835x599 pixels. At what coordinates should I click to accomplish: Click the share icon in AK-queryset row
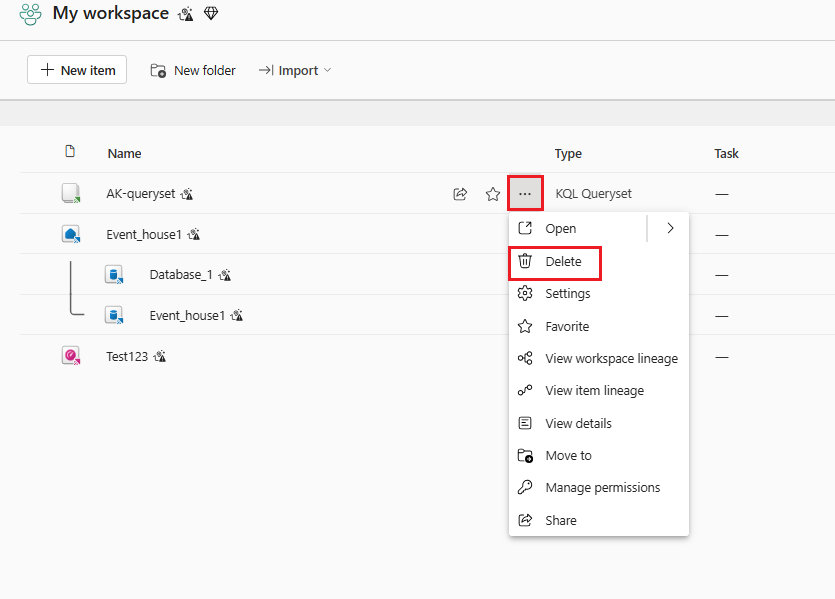coord(460,194)
